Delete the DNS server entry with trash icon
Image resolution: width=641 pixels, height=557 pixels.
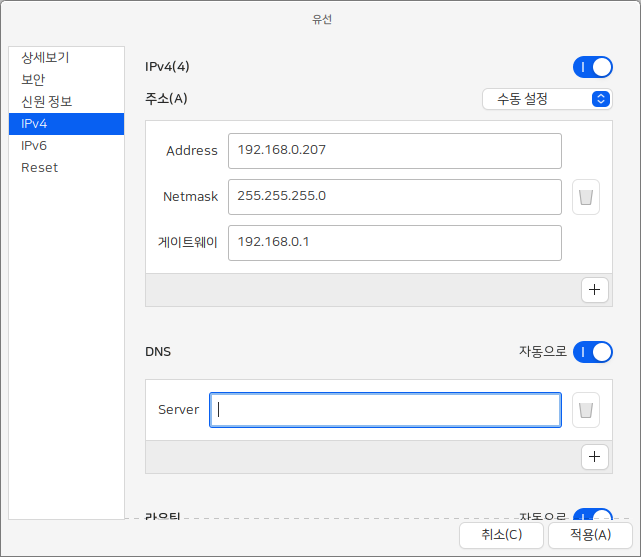(x=586, y=410)
